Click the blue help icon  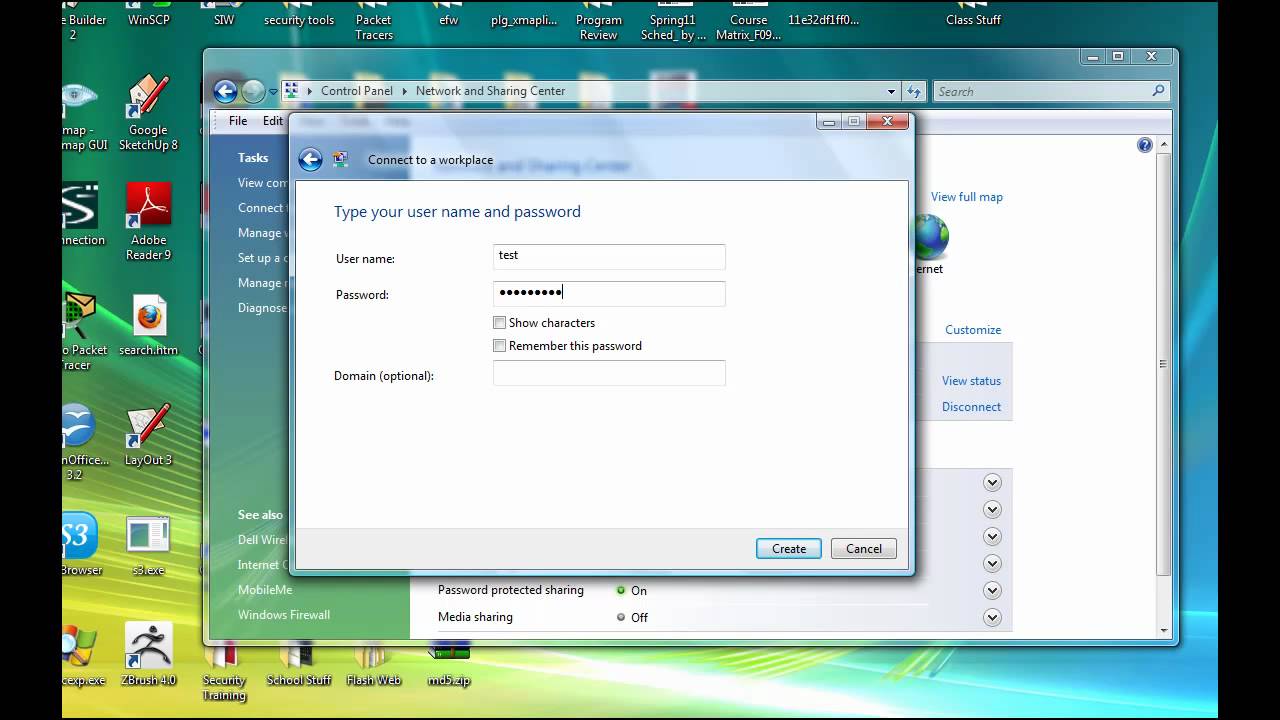tap(1145, 145)
